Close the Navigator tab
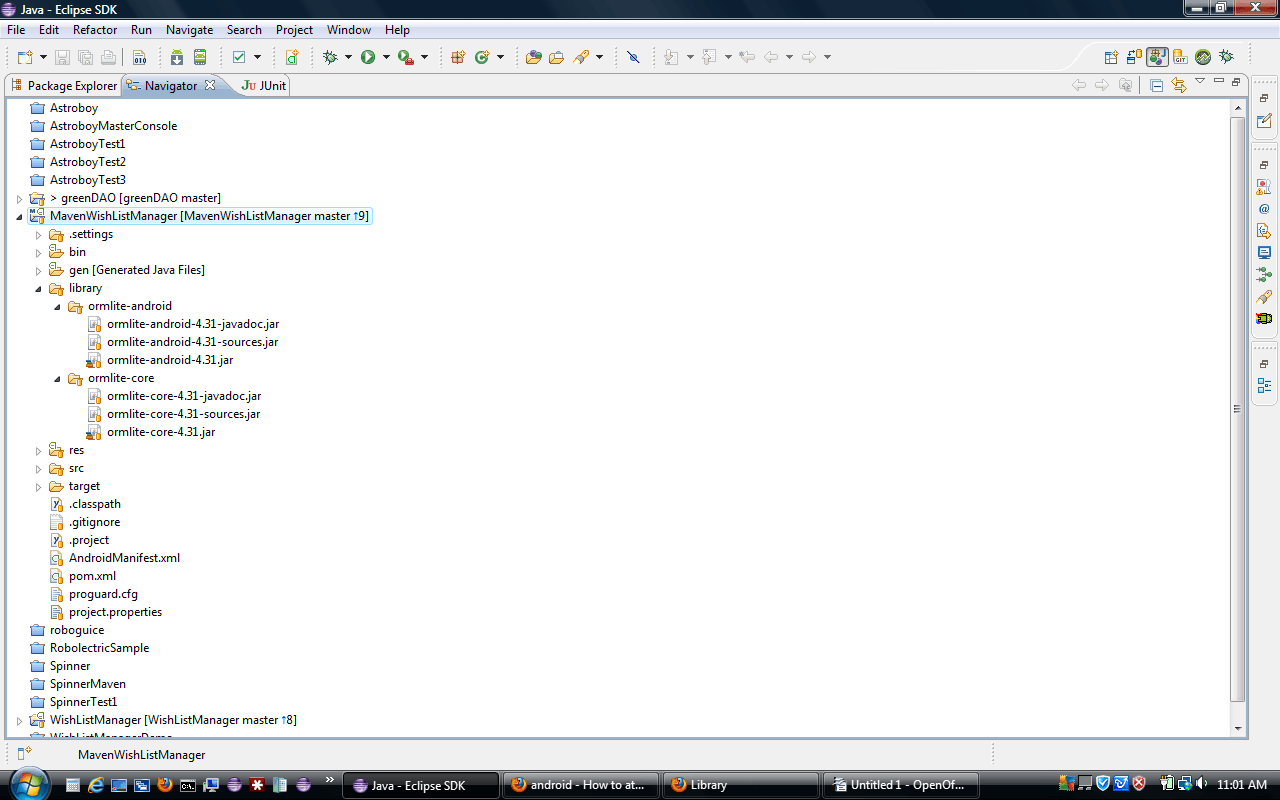The width and height of the screenshot is (1280, 800). [210, 85]
